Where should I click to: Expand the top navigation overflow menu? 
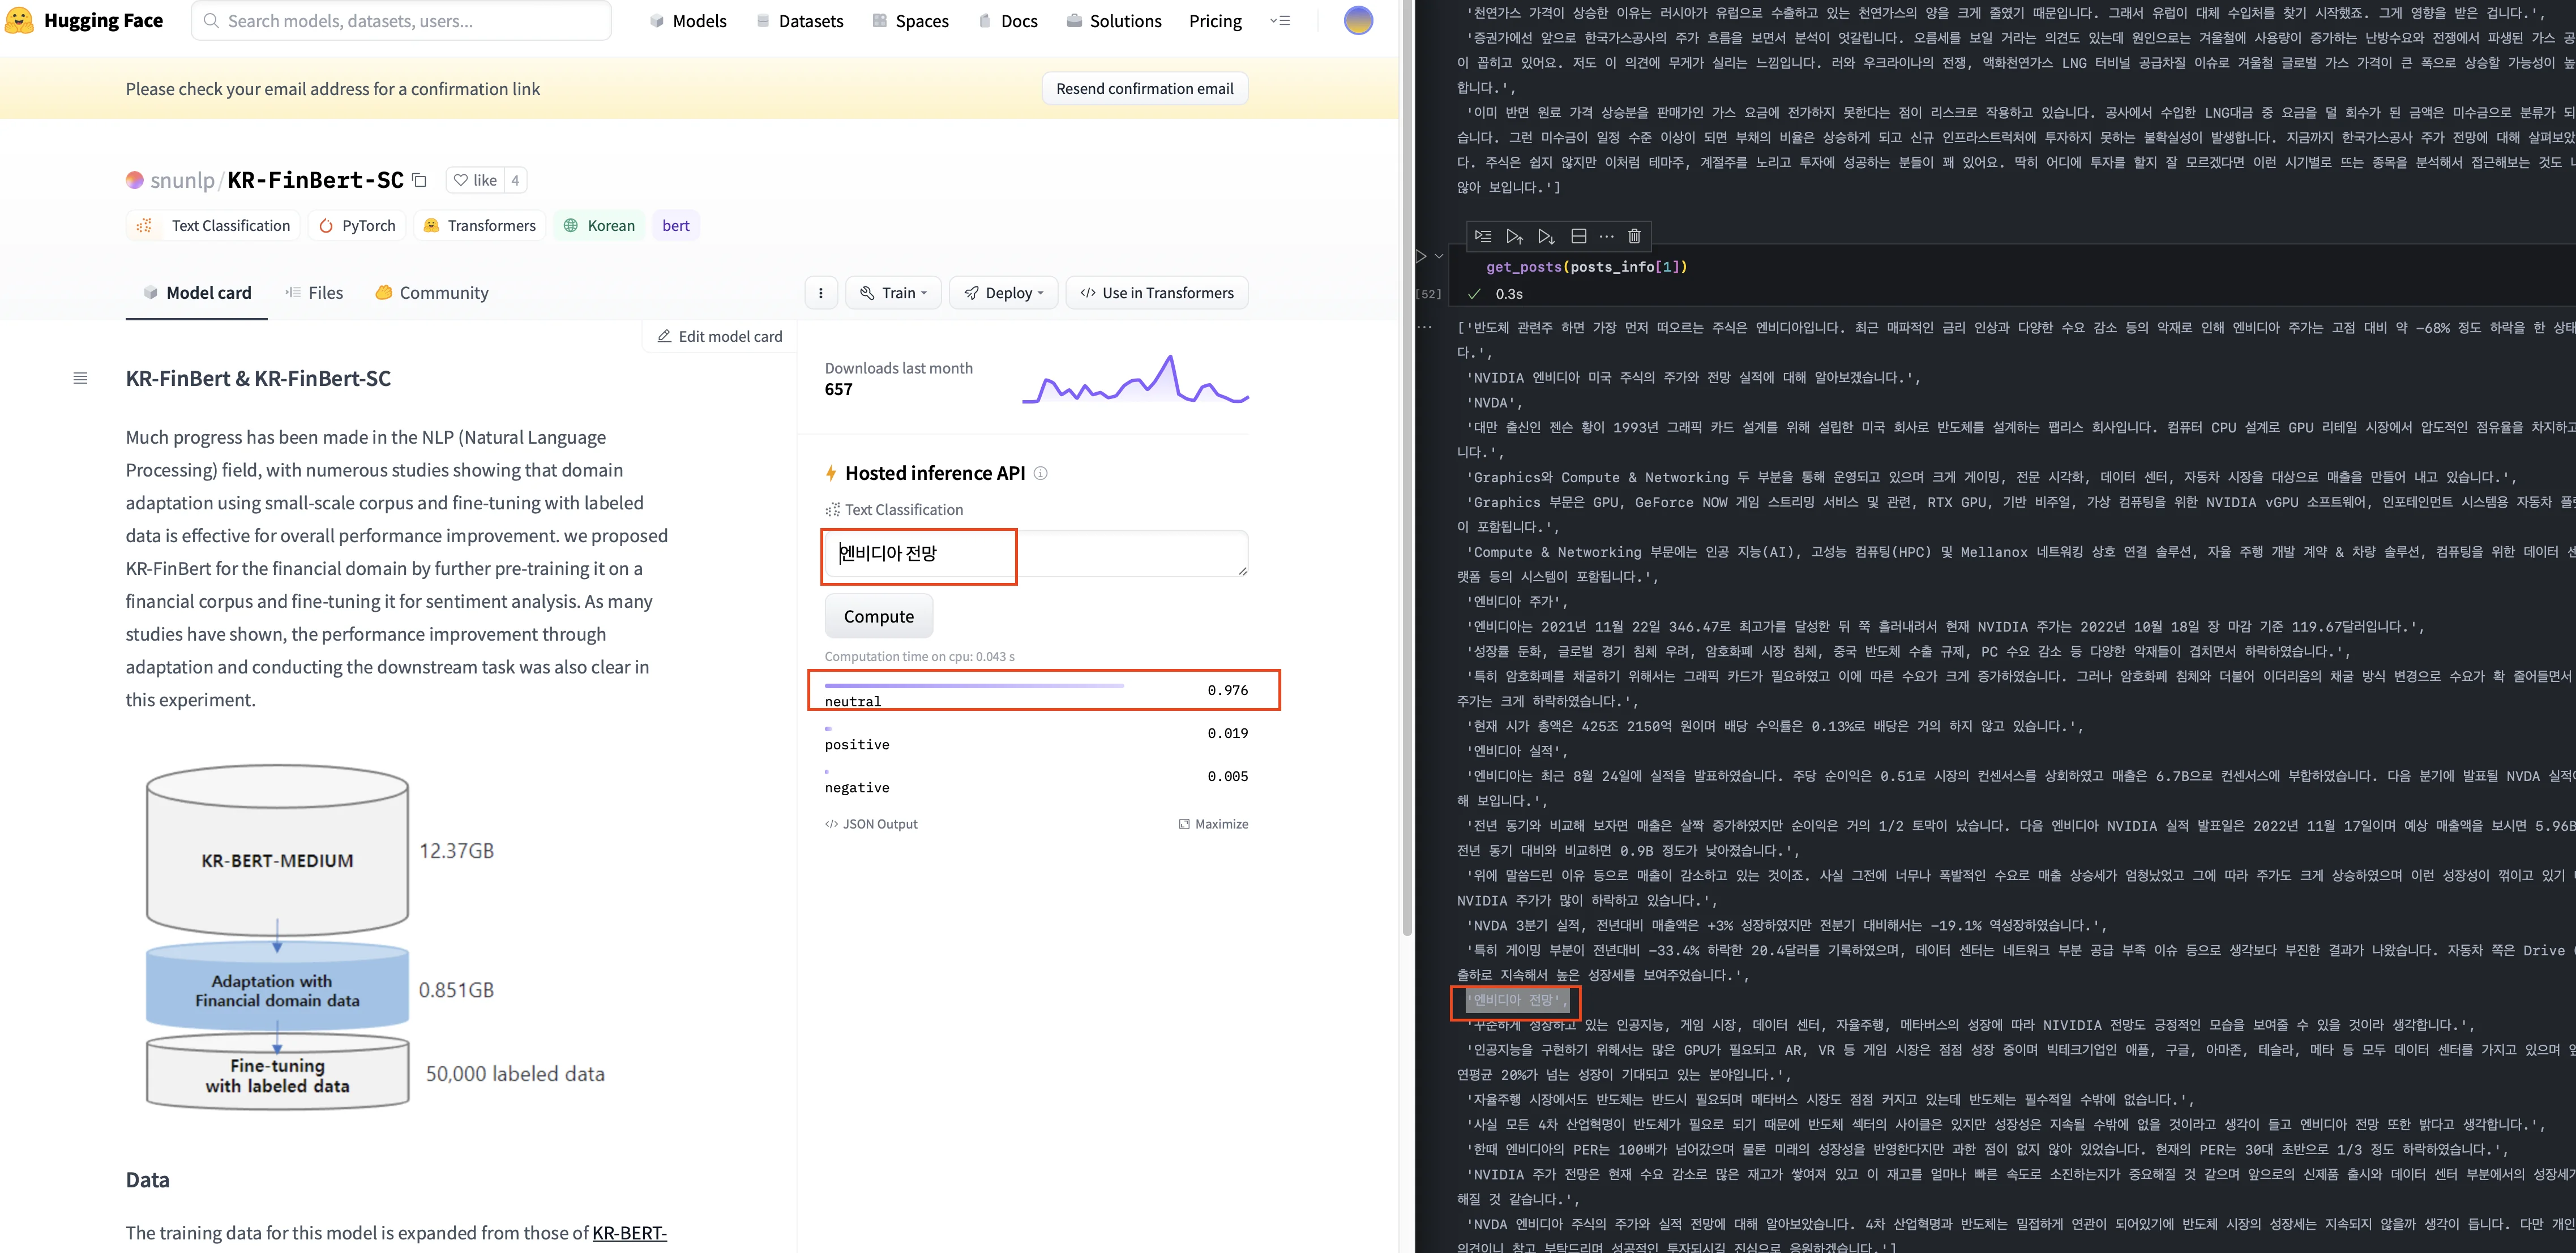click(1280, 21)
